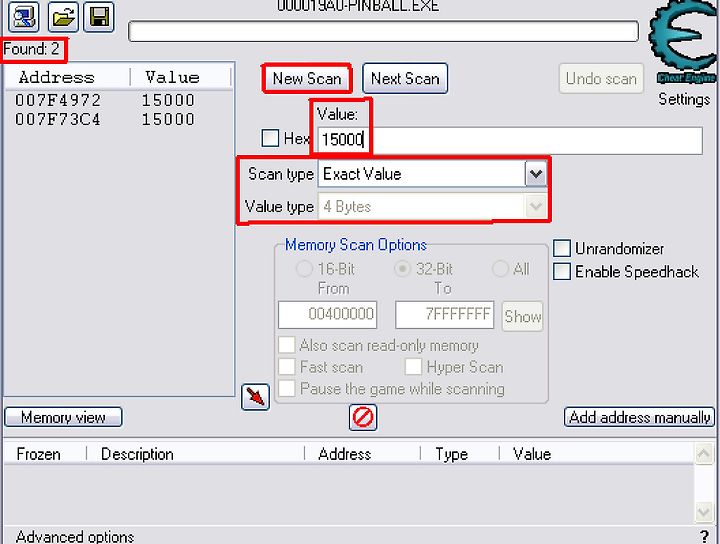Click Add address manually
The image size is (720, 544).
click(x=639, y=417)
